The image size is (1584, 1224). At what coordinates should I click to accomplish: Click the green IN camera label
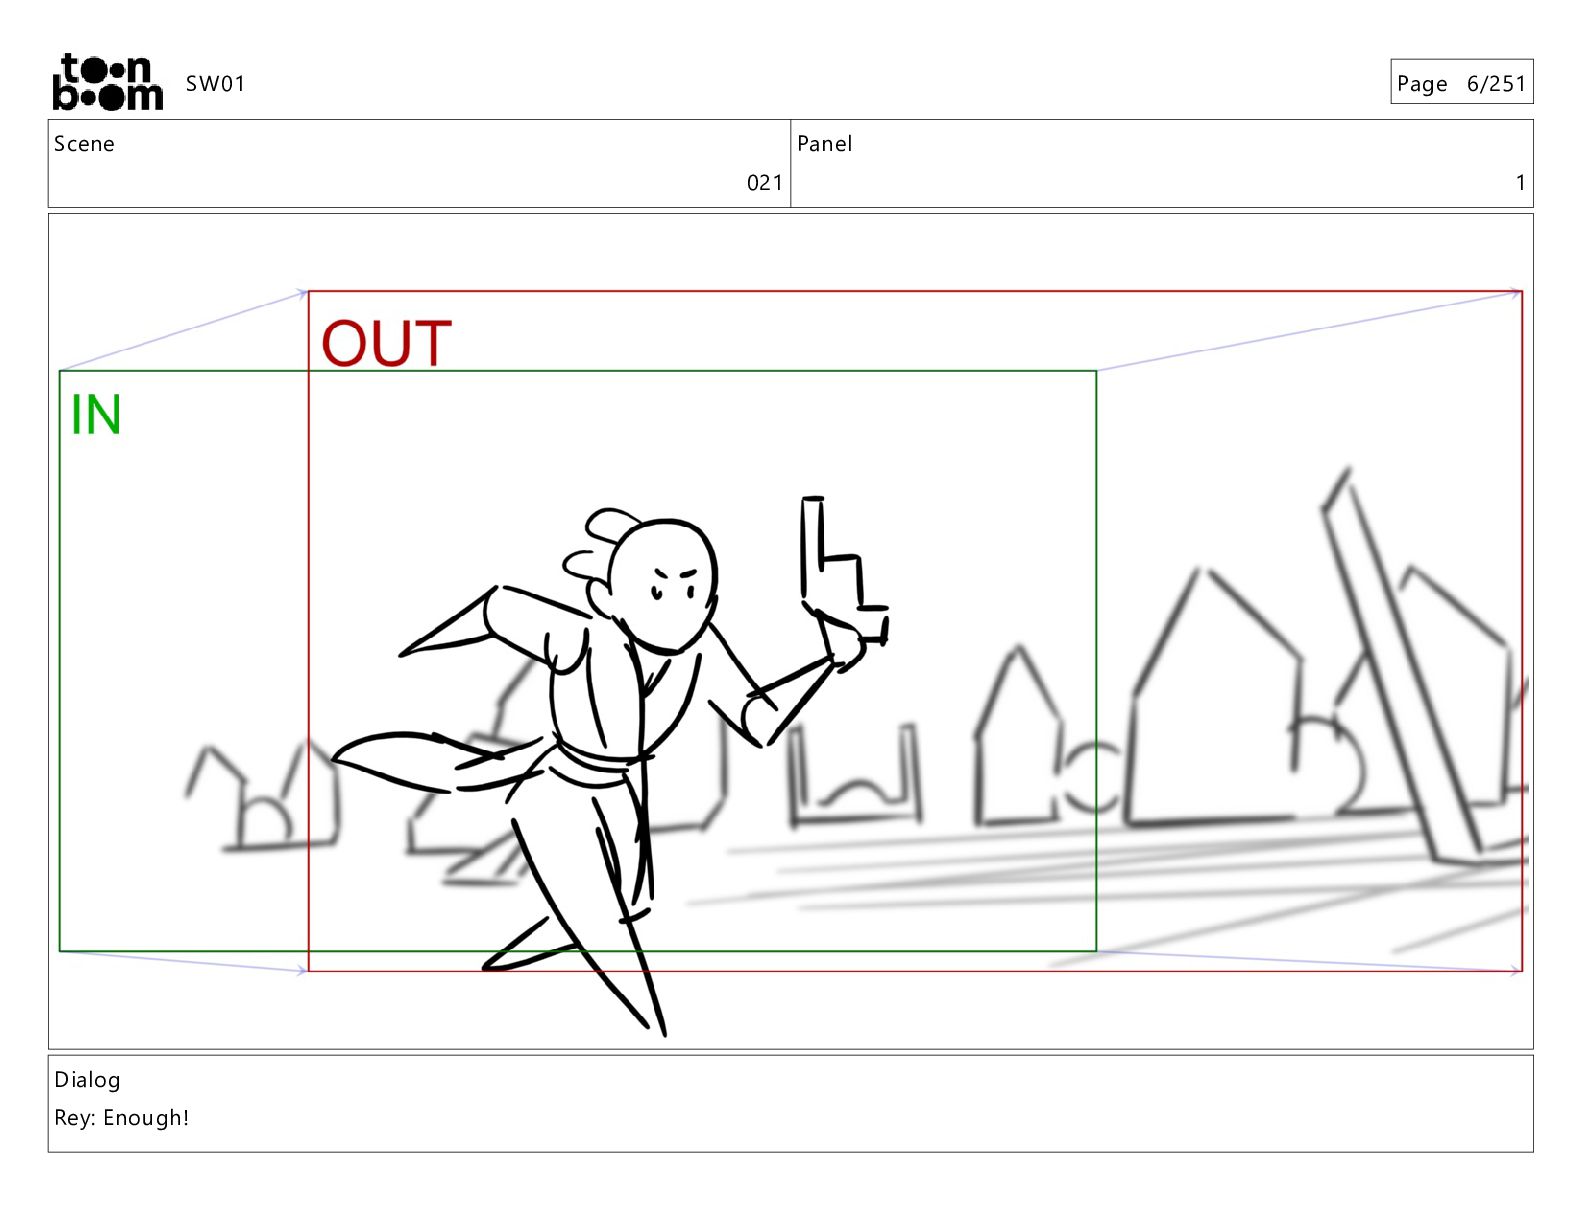click(96, 415)
